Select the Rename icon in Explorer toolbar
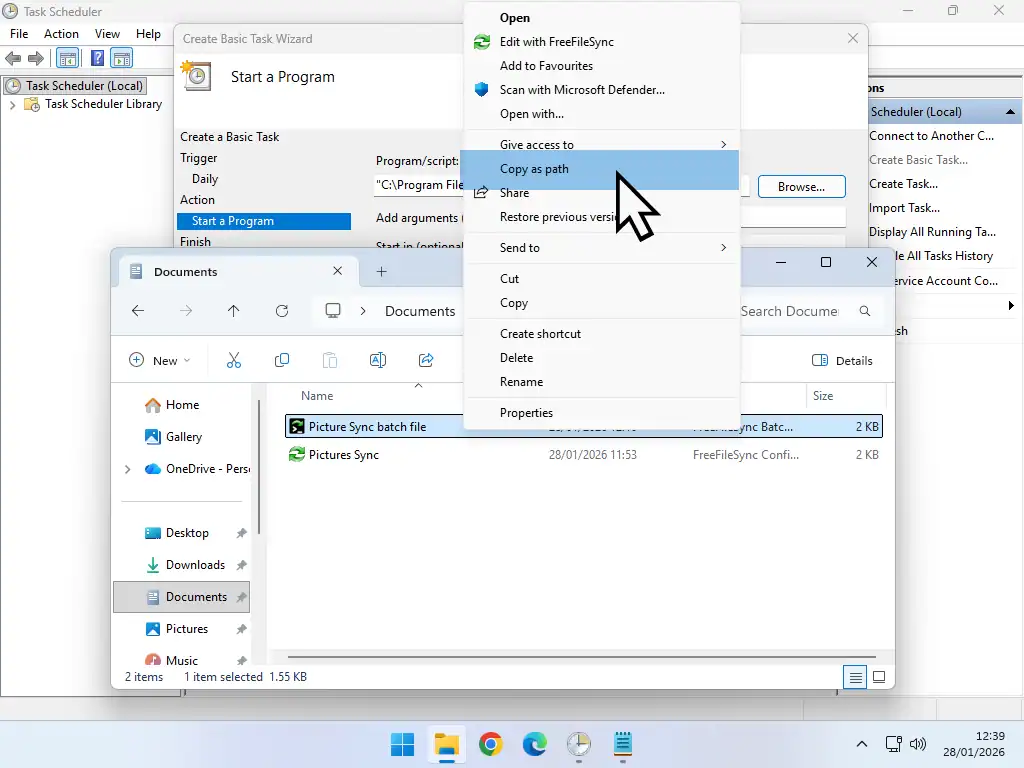 (x=377, y=360)
